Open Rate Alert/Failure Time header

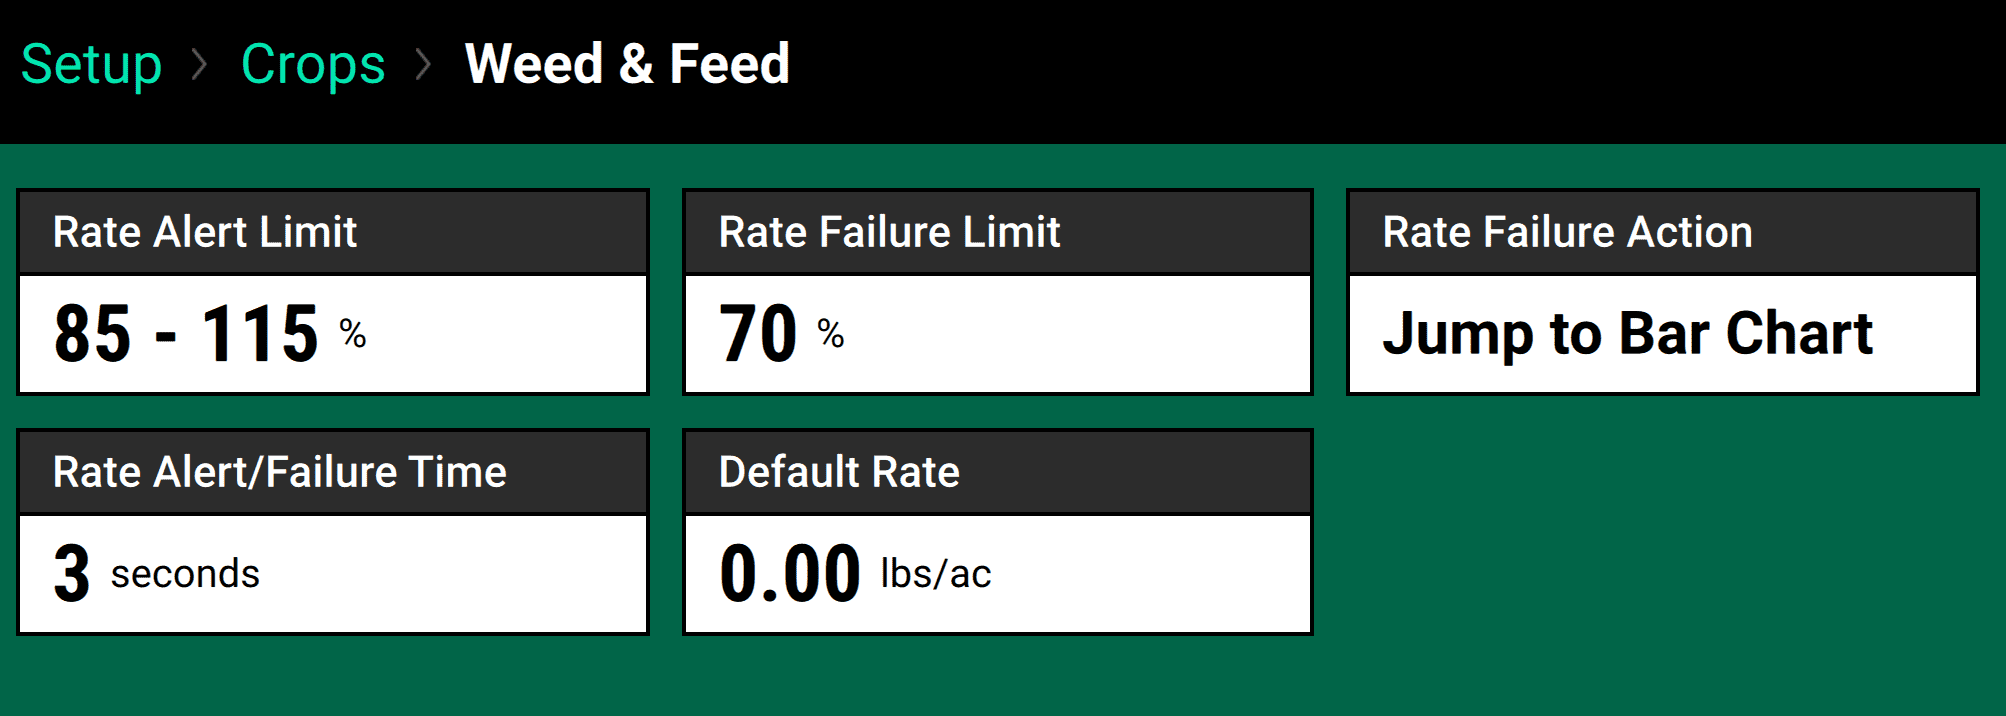[x=280, y=472]
